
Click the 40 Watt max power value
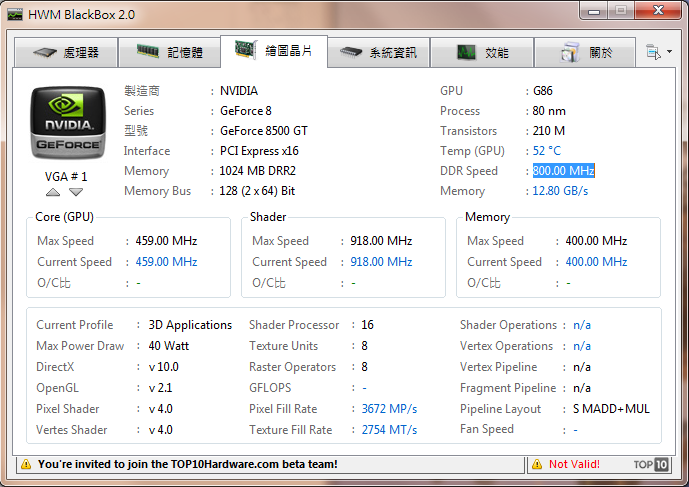pyautogui.click(x=169, y=346)
